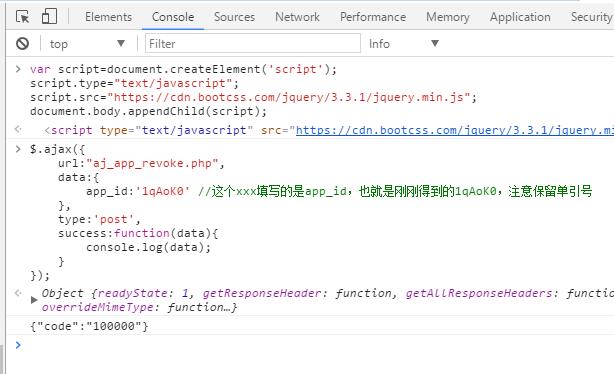Click the app_id:'1qAoK0' code line
This screenshot has height=374, width=614.
pyautogui.click(x=339, y=191)
